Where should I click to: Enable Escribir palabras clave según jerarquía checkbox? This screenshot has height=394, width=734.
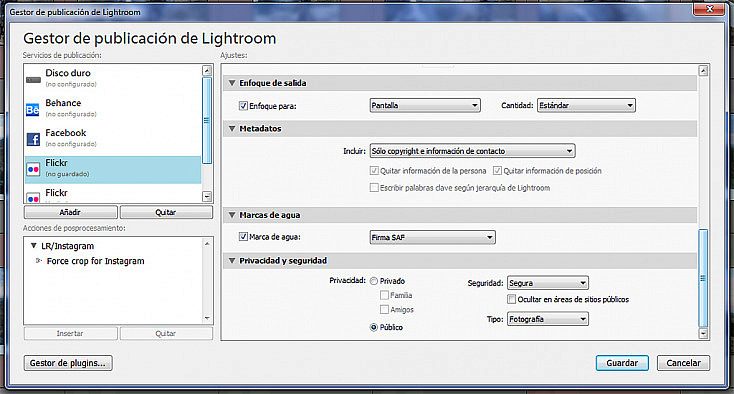[374, 188]
